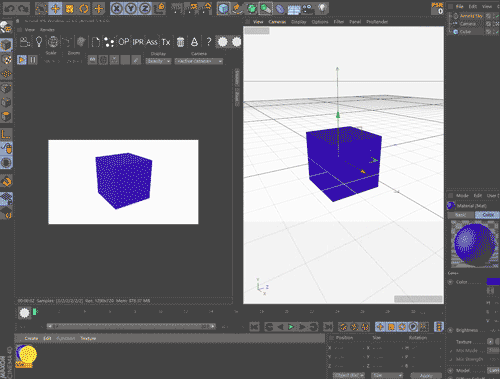Click the coordinate system icon
The width and height of the screenshot is (500, 379).
pos(160,8)
